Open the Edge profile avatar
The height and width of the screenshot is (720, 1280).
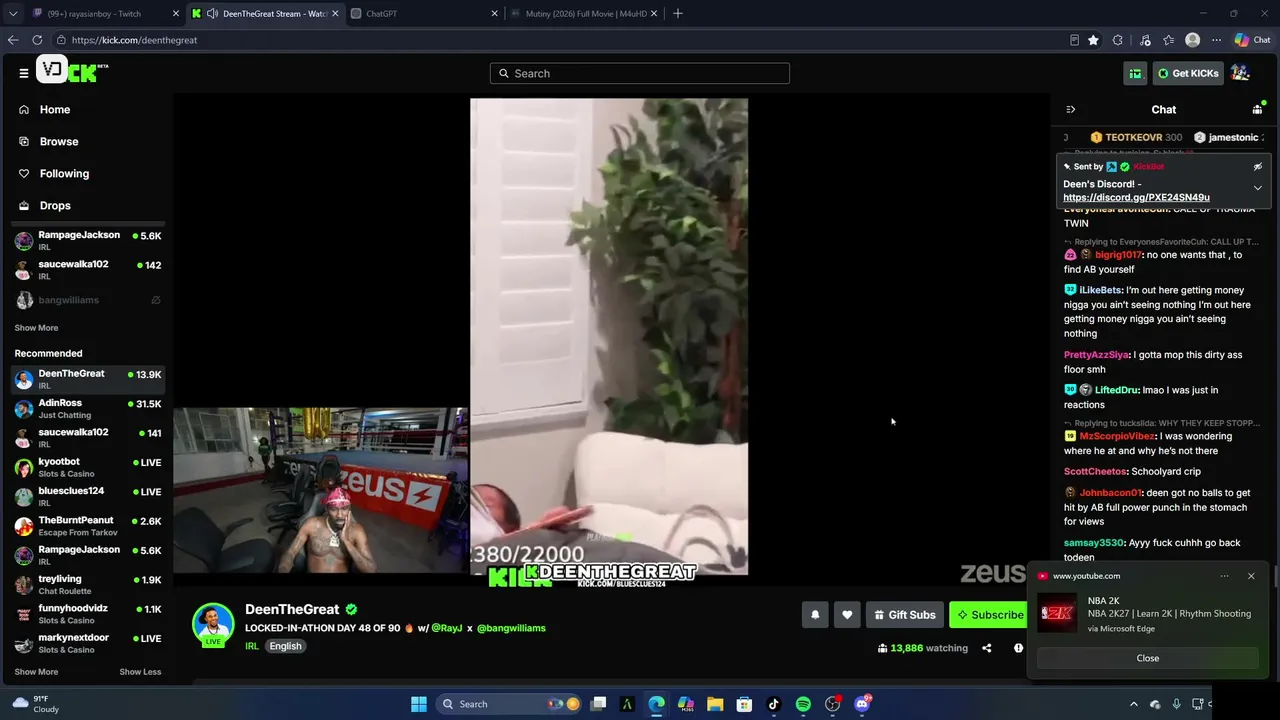click(1192, 40)
